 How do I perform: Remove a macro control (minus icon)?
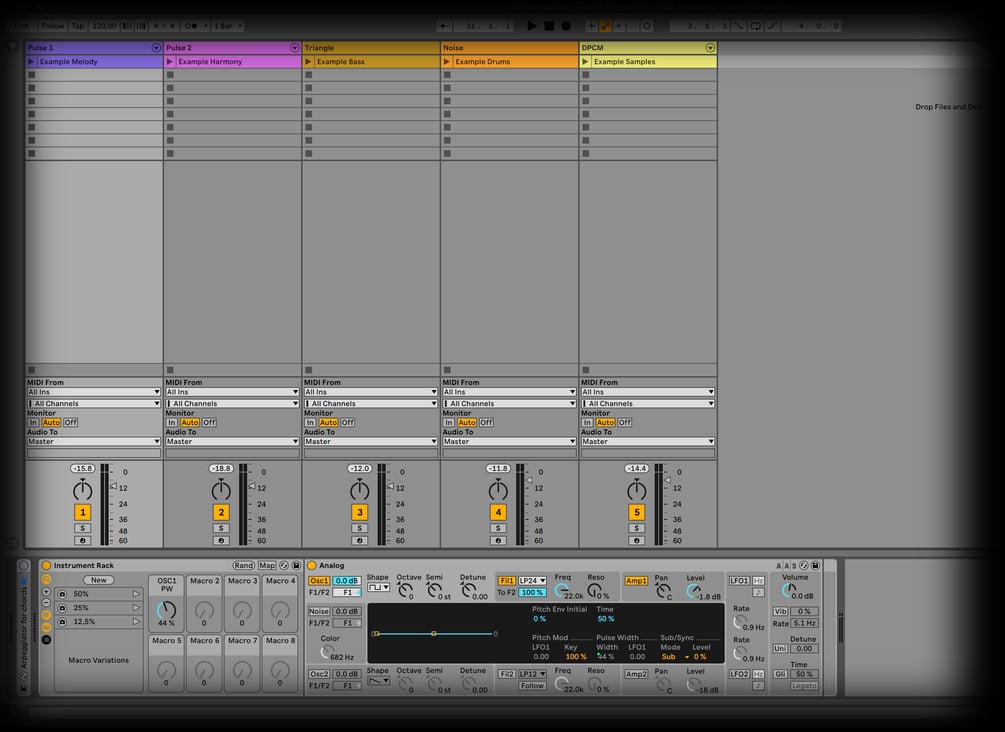46,603
